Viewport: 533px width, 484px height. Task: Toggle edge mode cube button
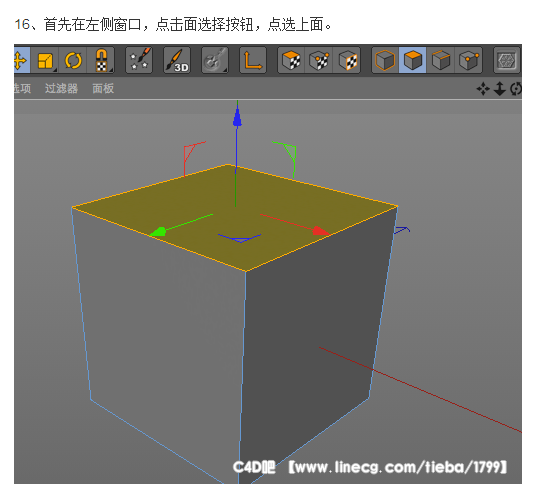441,60
